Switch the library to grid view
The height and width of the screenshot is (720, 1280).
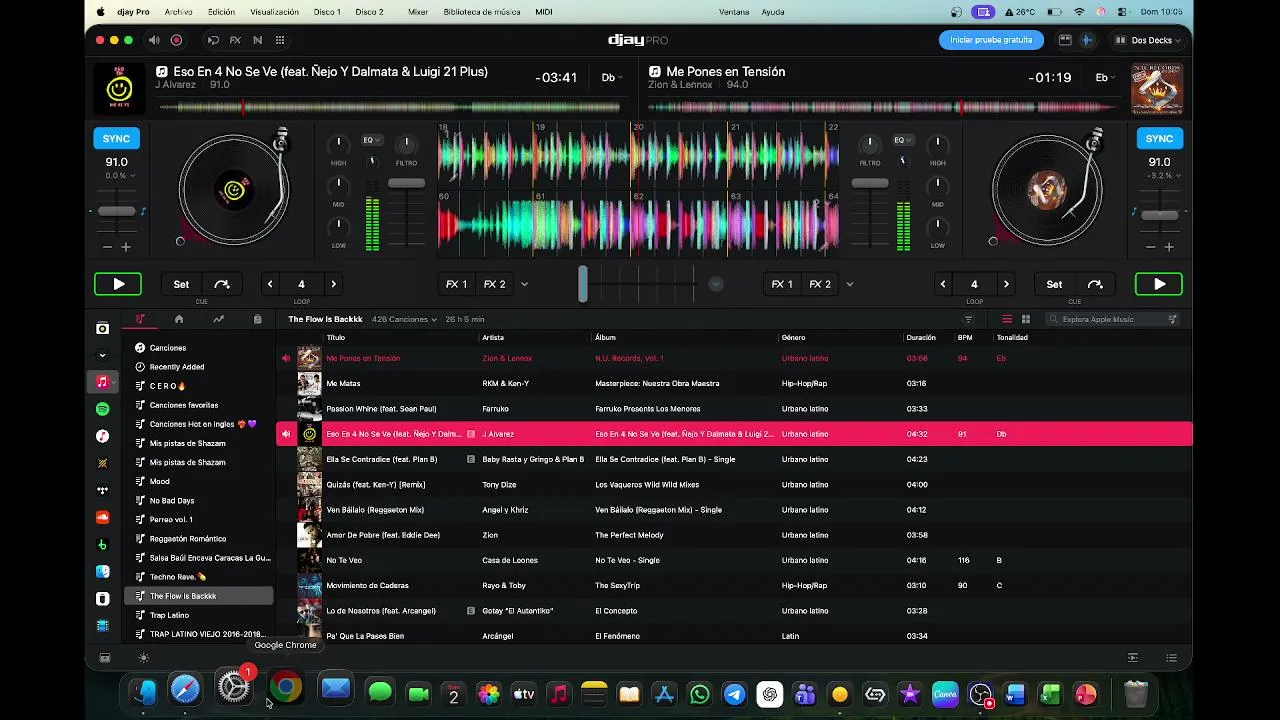(x=1026, y=319)
